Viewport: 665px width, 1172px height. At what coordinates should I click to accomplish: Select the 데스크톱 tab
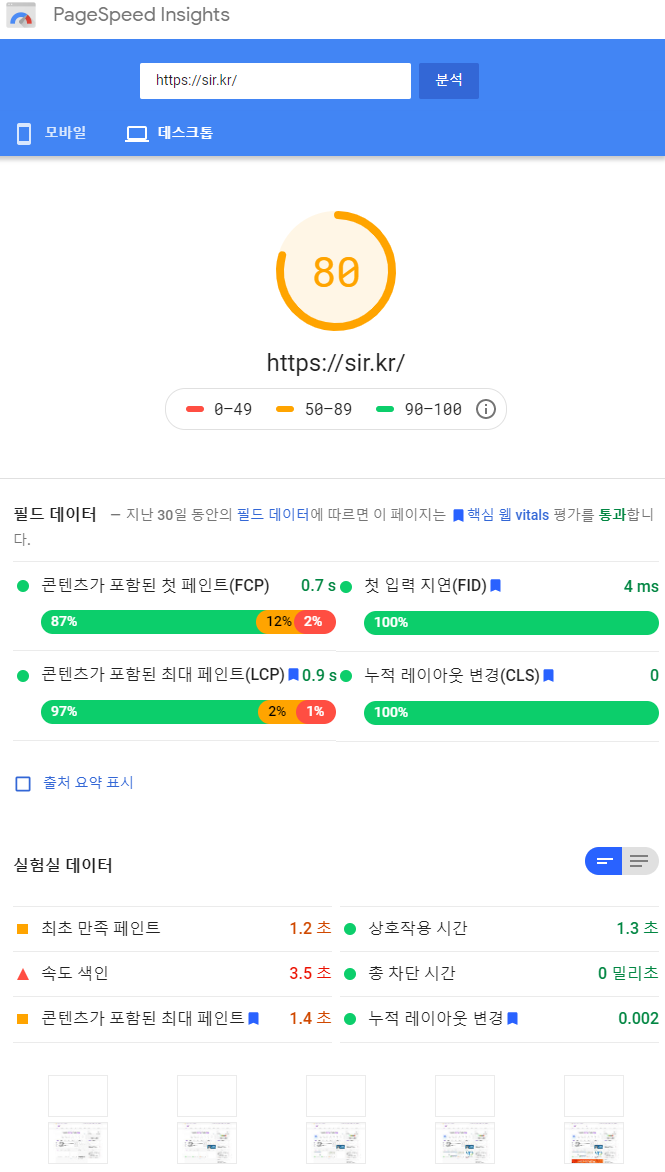point(185,133)
